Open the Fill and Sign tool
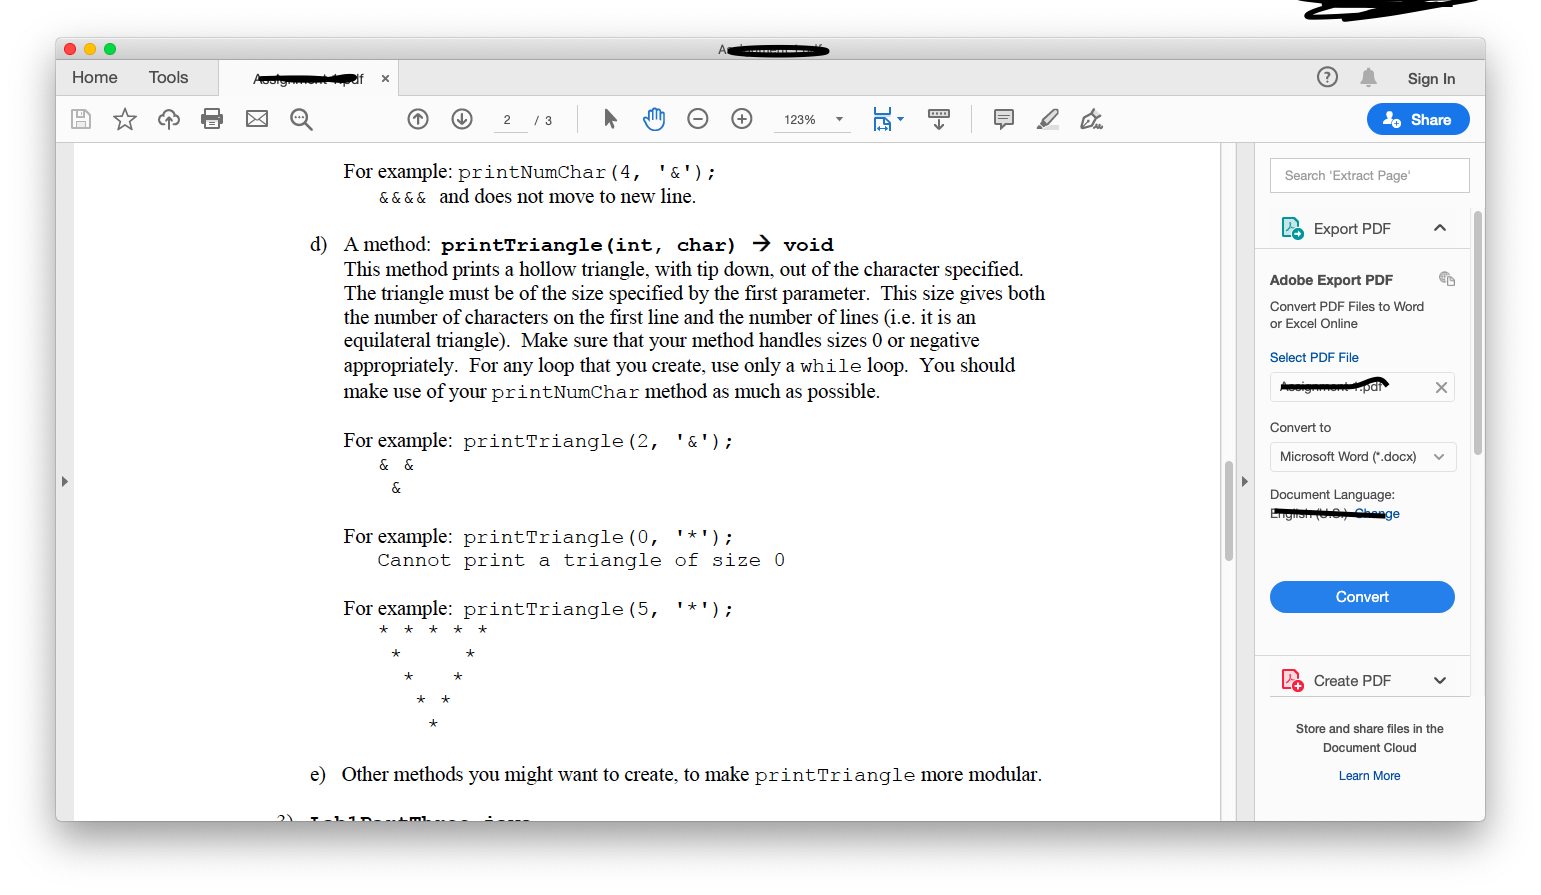Viewport: 1541px width, 895px height. (1092, 119)
